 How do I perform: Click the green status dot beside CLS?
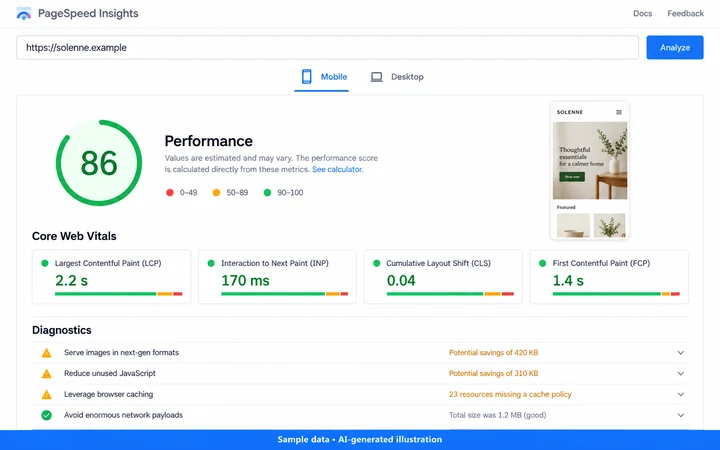tap(377, 263)
